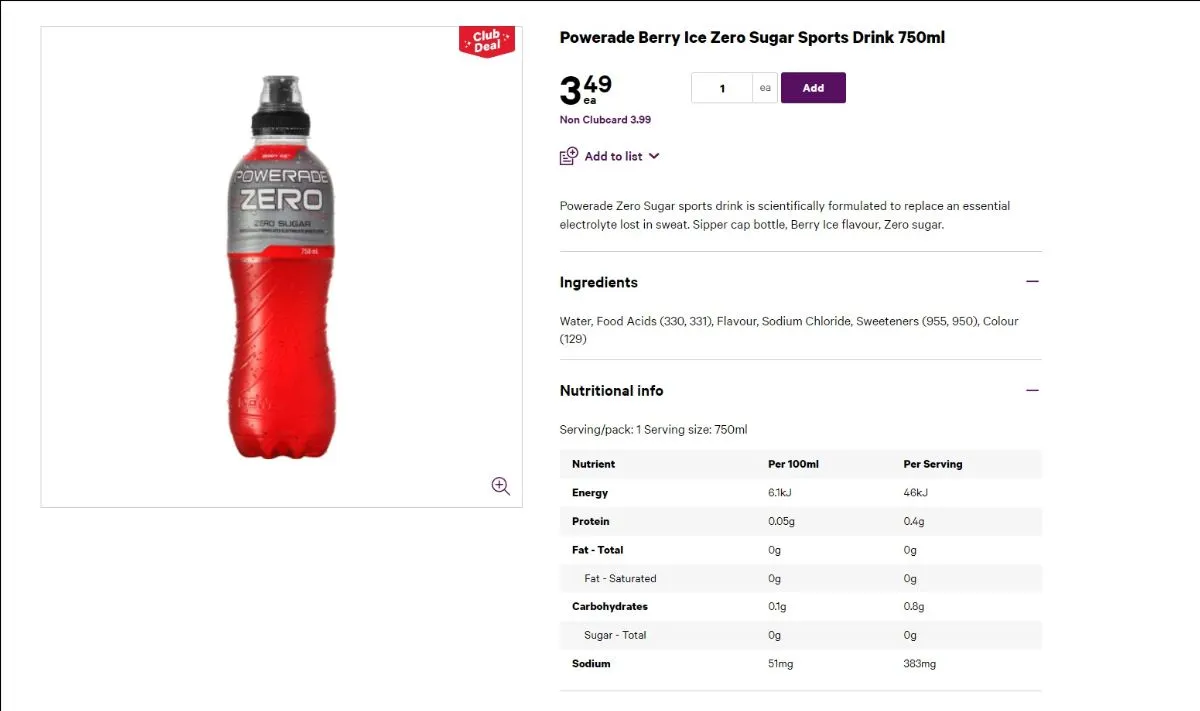Screen dimensions: 1200x711
Task: Toggle the Nutritional info section heading
Action: (x=612, y=391)
